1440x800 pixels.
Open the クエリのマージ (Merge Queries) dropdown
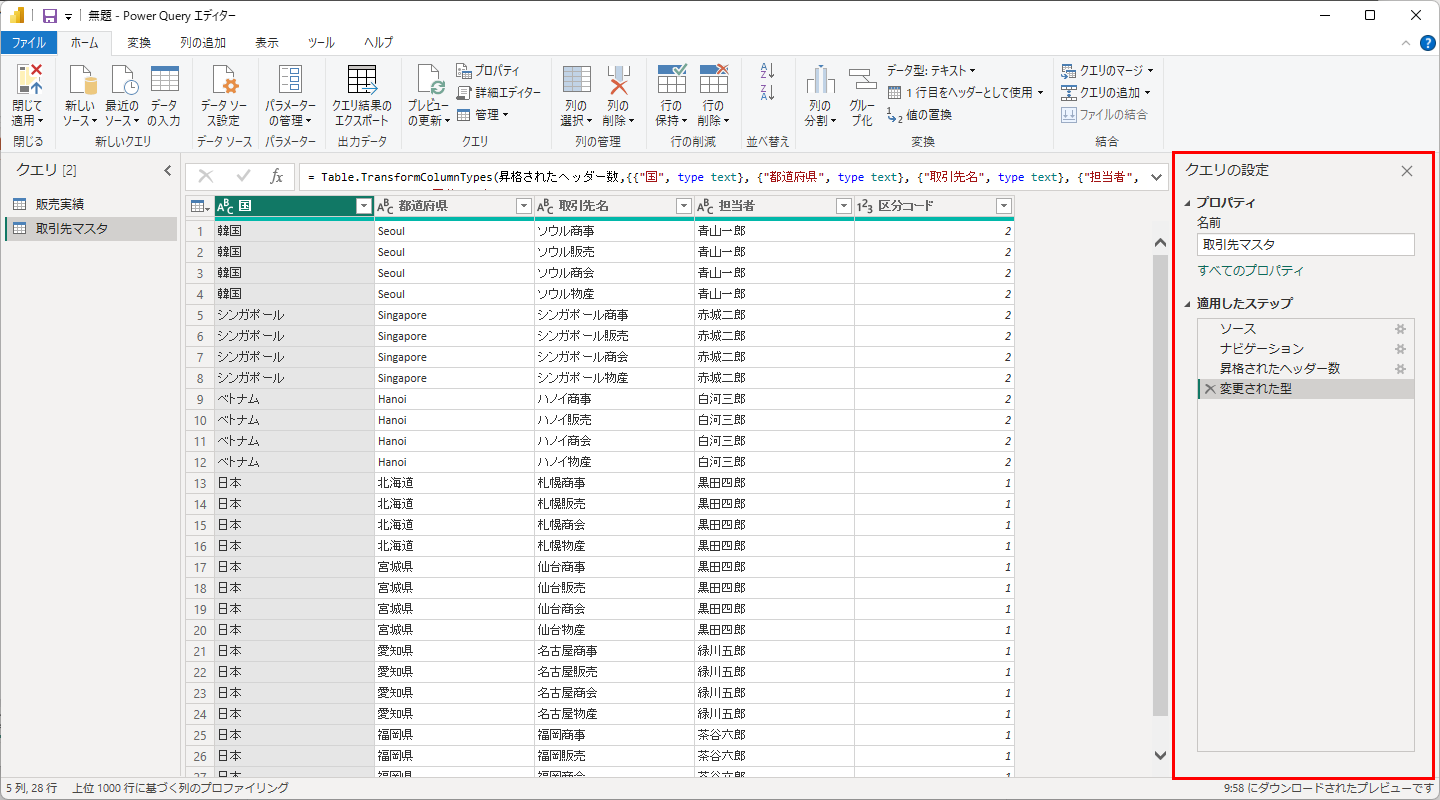[x=1107, y=71]
